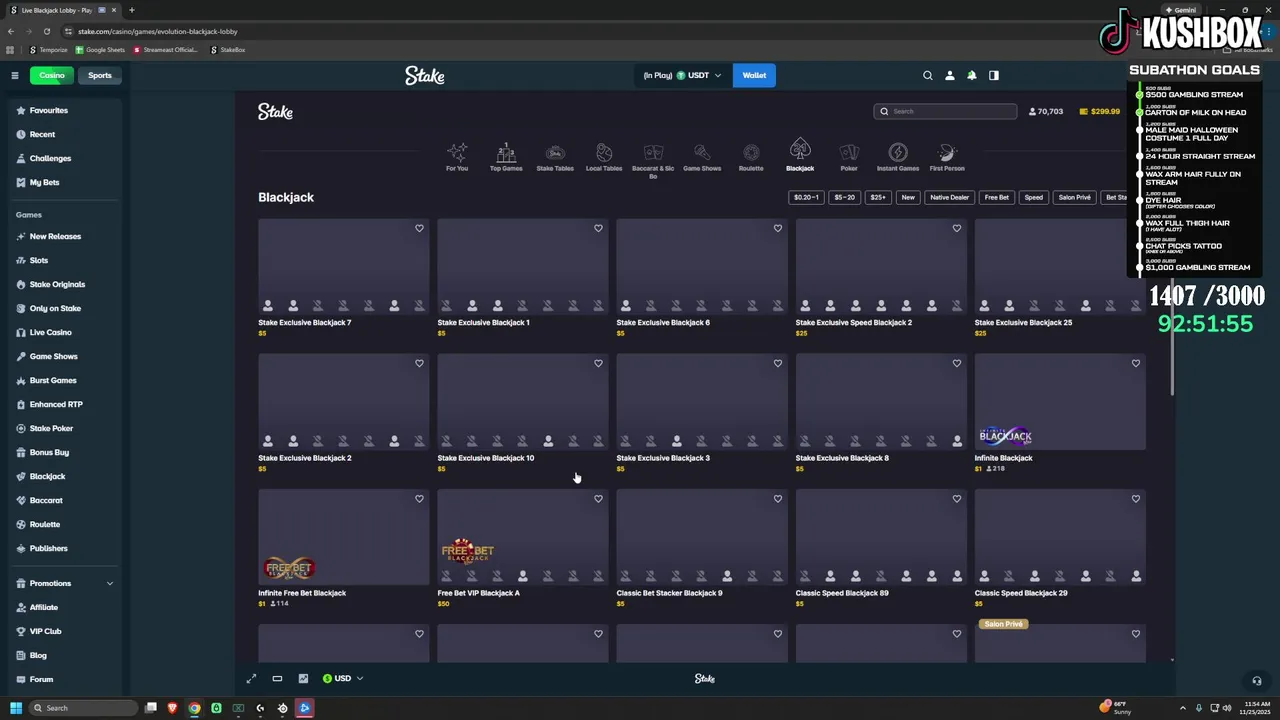Apply the Native Dealer filter

point(949,197)
